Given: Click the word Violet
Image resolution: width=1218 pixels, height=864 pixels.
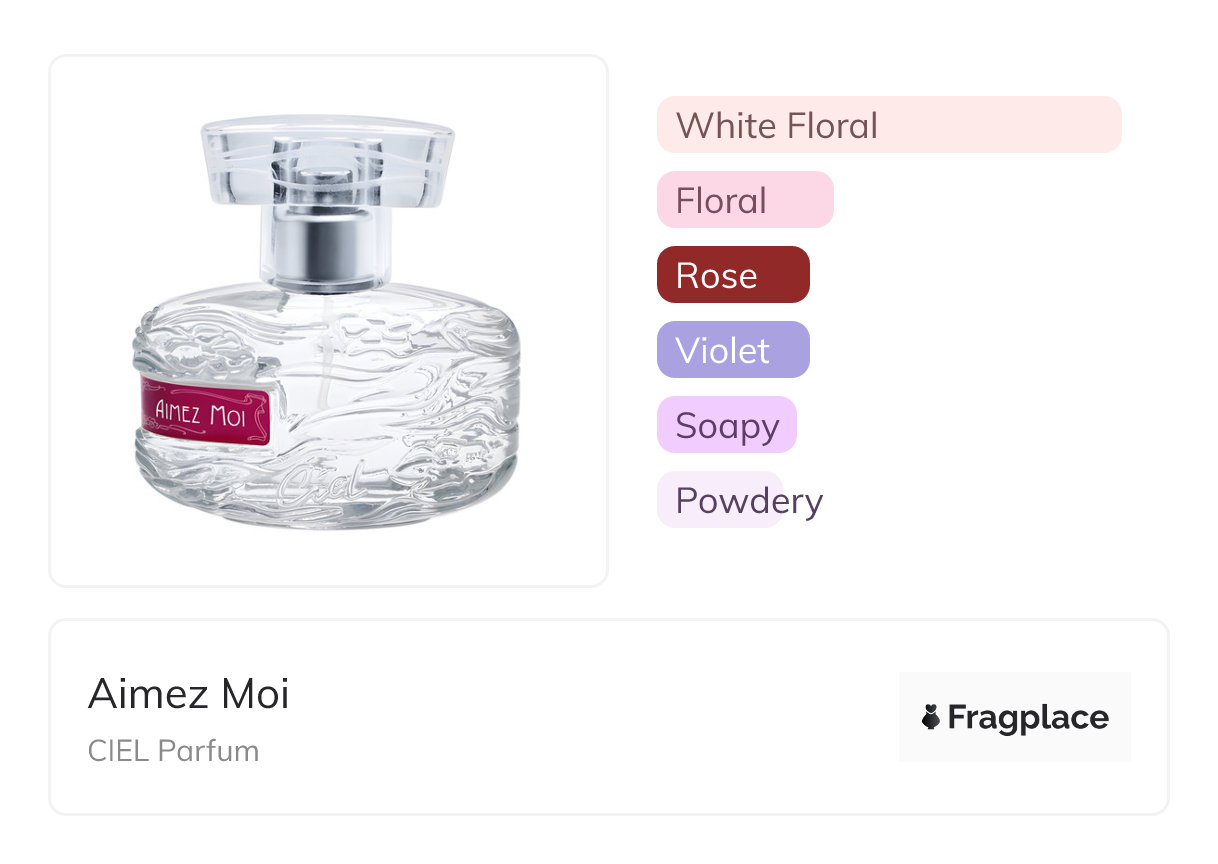Looking at the screenshot, I should coord(722,351).
